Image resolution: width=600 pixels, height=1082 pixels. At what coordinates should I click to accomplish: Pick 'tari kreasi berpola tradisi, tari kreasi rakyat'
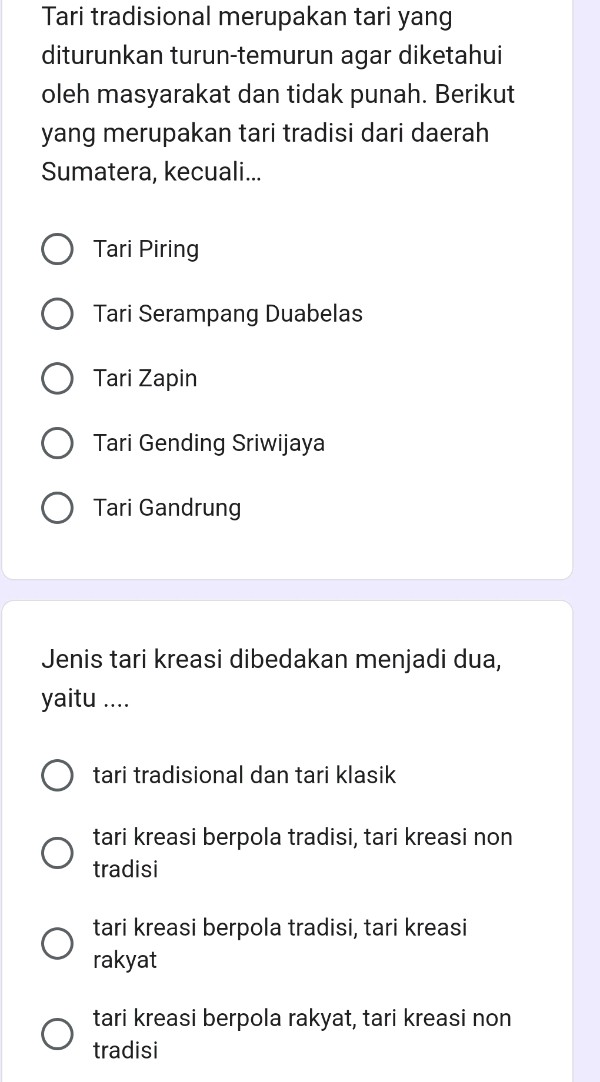57,943
